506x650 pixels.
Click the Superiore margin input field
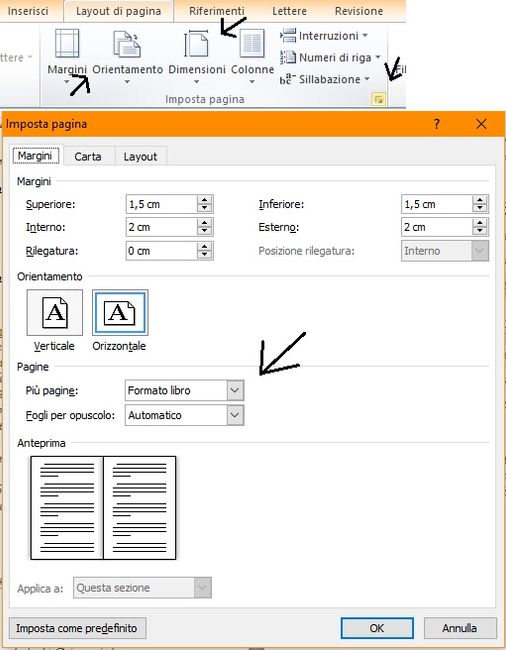[162, 204]
